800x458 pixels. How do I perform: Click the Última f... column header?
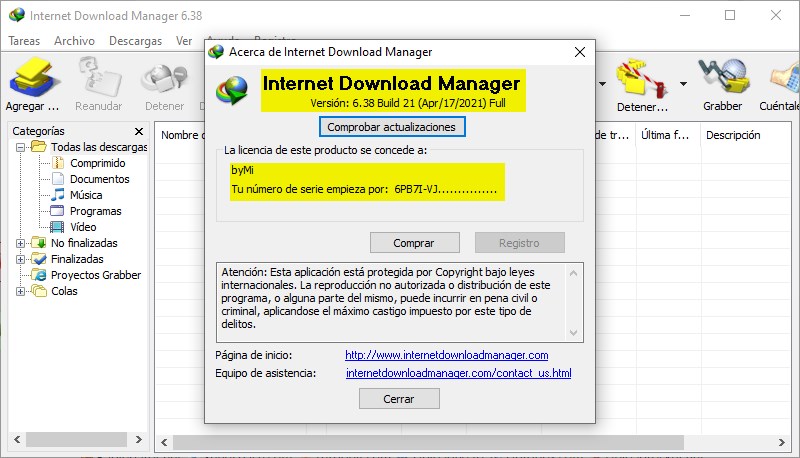point(667,135)
